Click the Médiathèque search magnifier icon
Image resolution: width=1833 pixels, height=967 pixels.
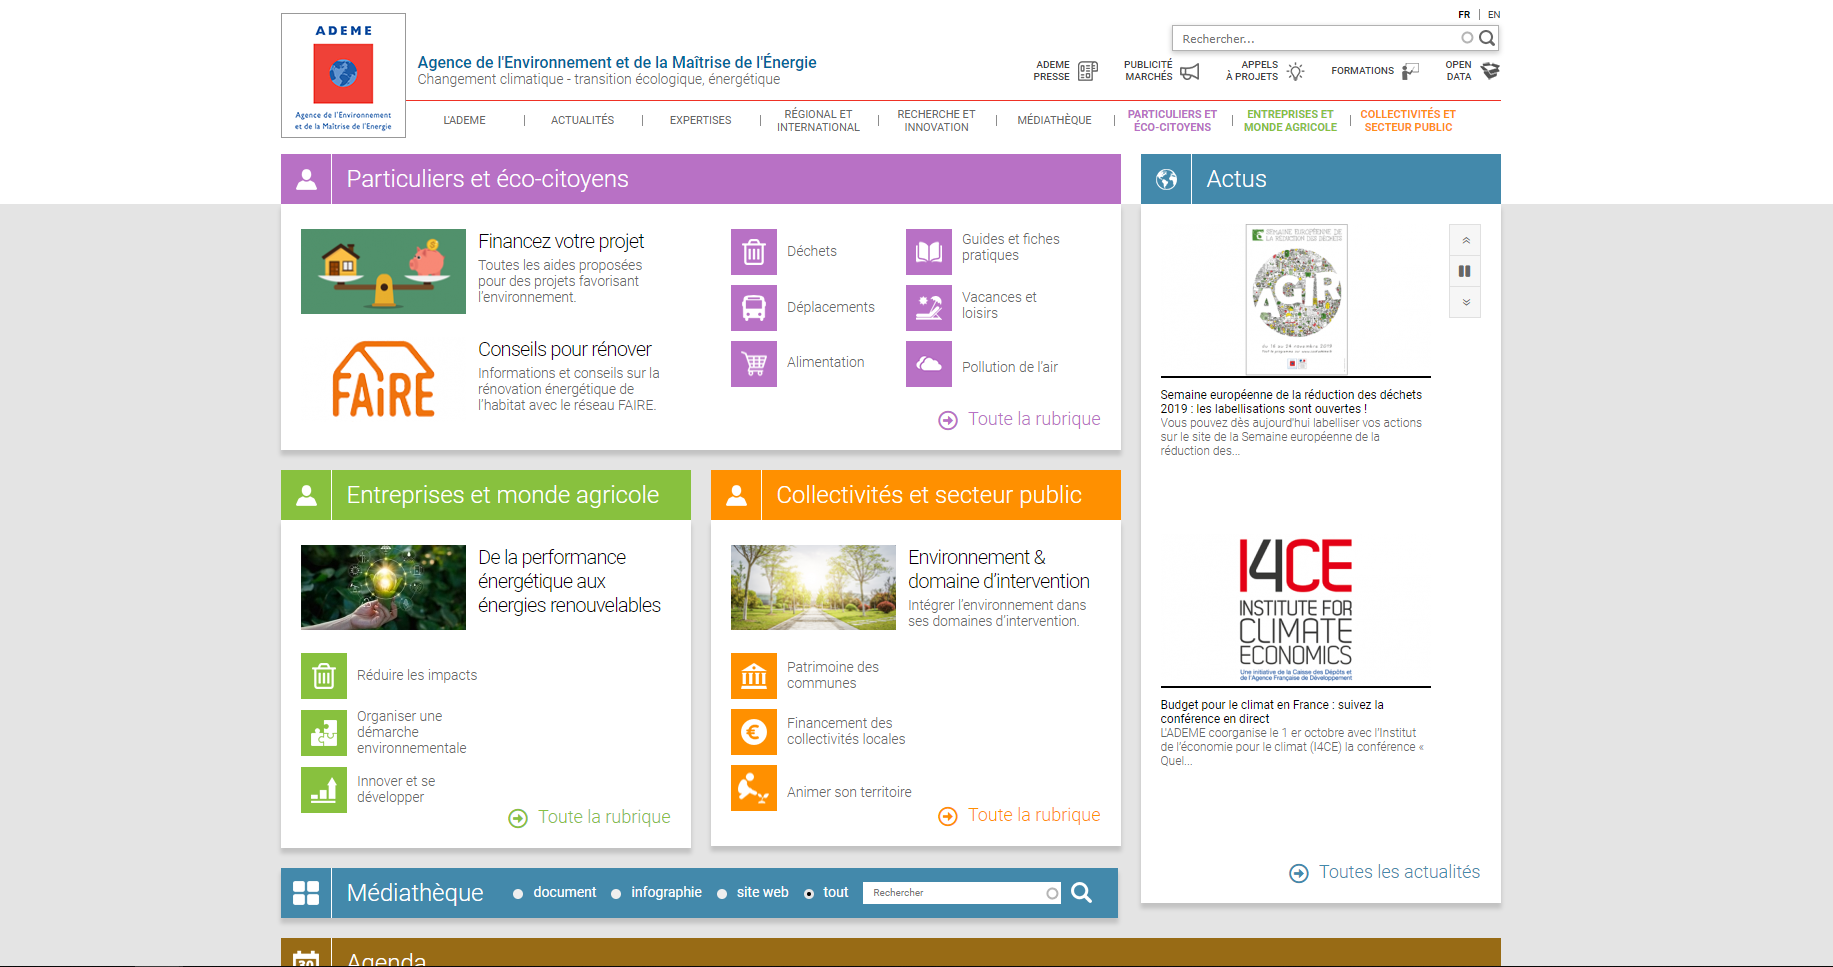click(x=1081, y=892)
